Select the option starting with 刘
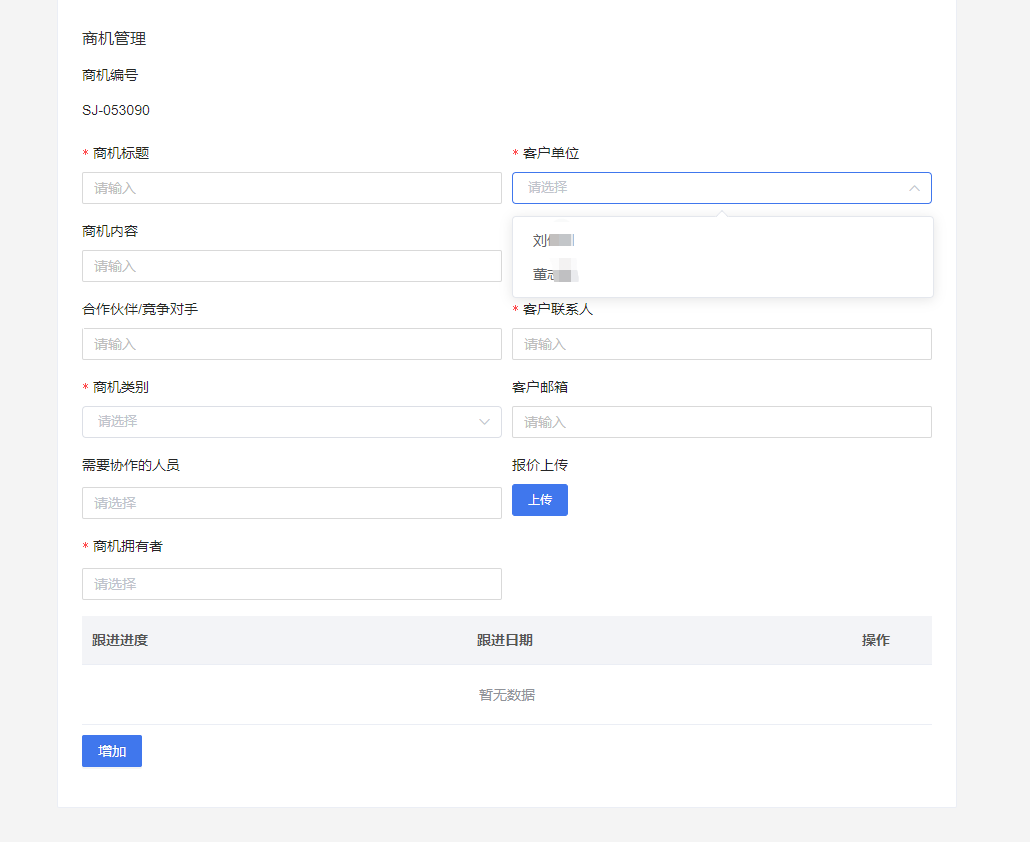 [723, 240]
